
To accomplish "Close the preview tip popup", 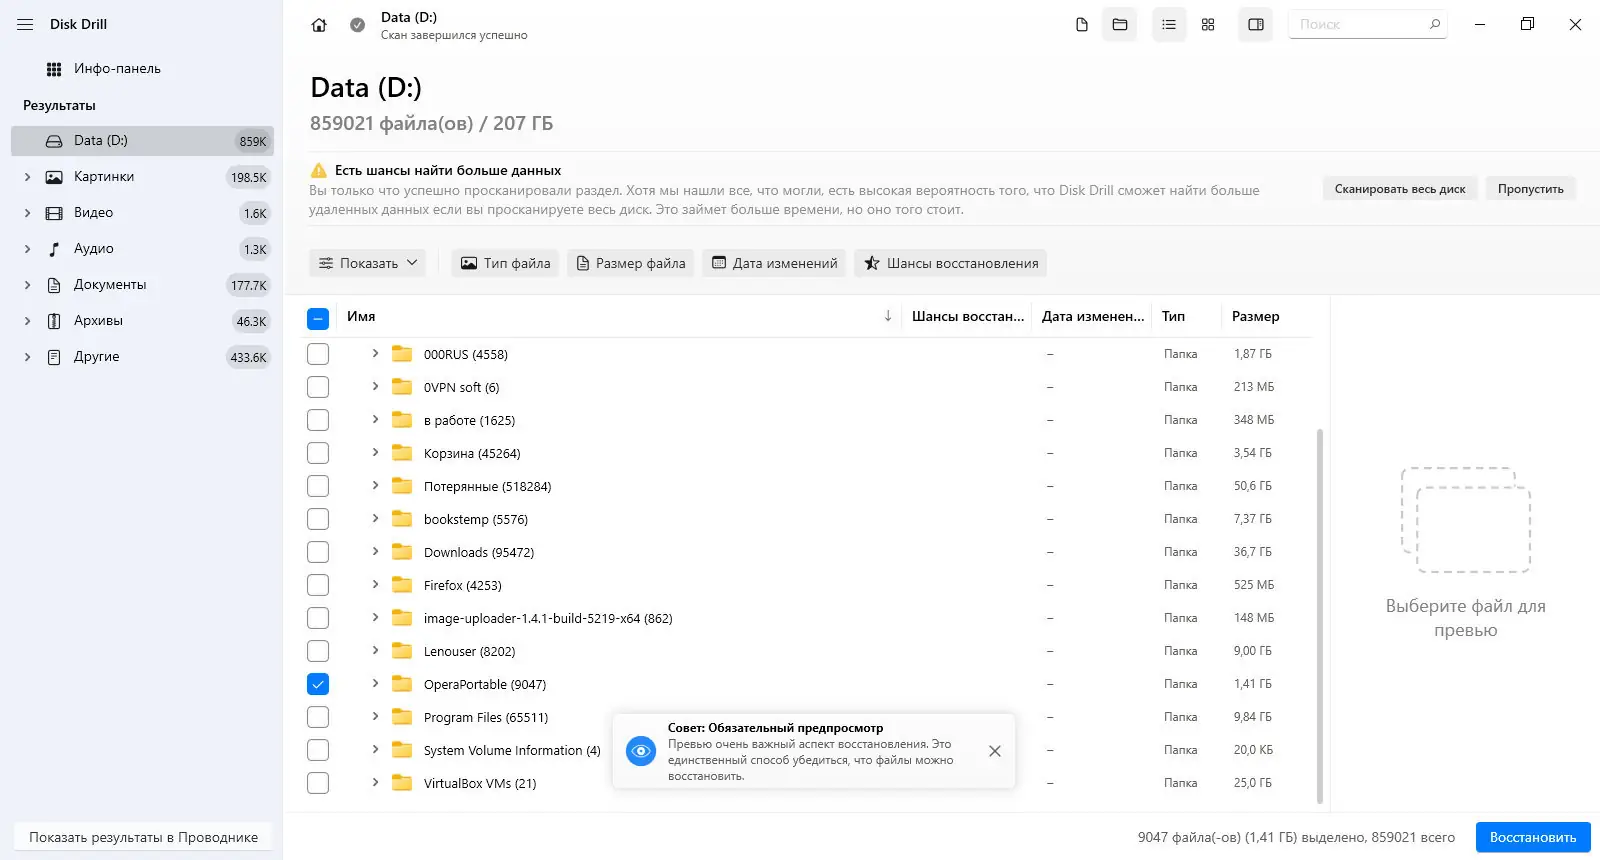I will (995, 751).
